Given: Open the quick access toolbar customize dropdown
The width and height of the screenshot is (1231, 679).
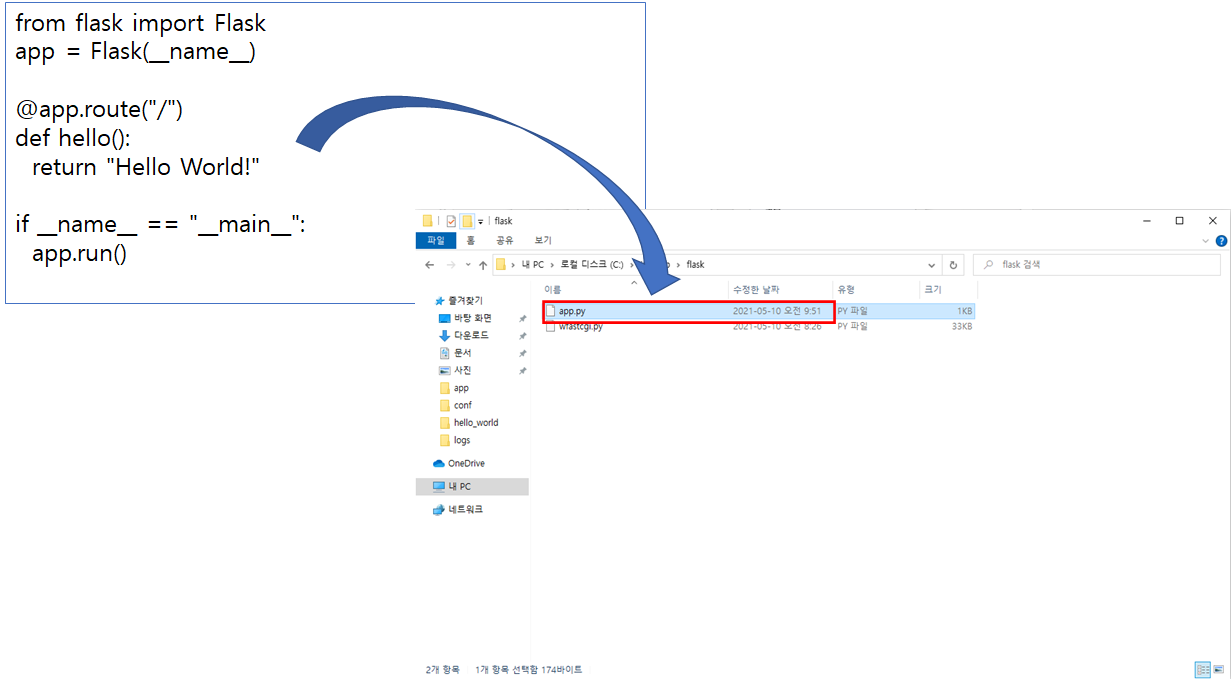Looking at the screenshot, I should (x=481, y=220).
